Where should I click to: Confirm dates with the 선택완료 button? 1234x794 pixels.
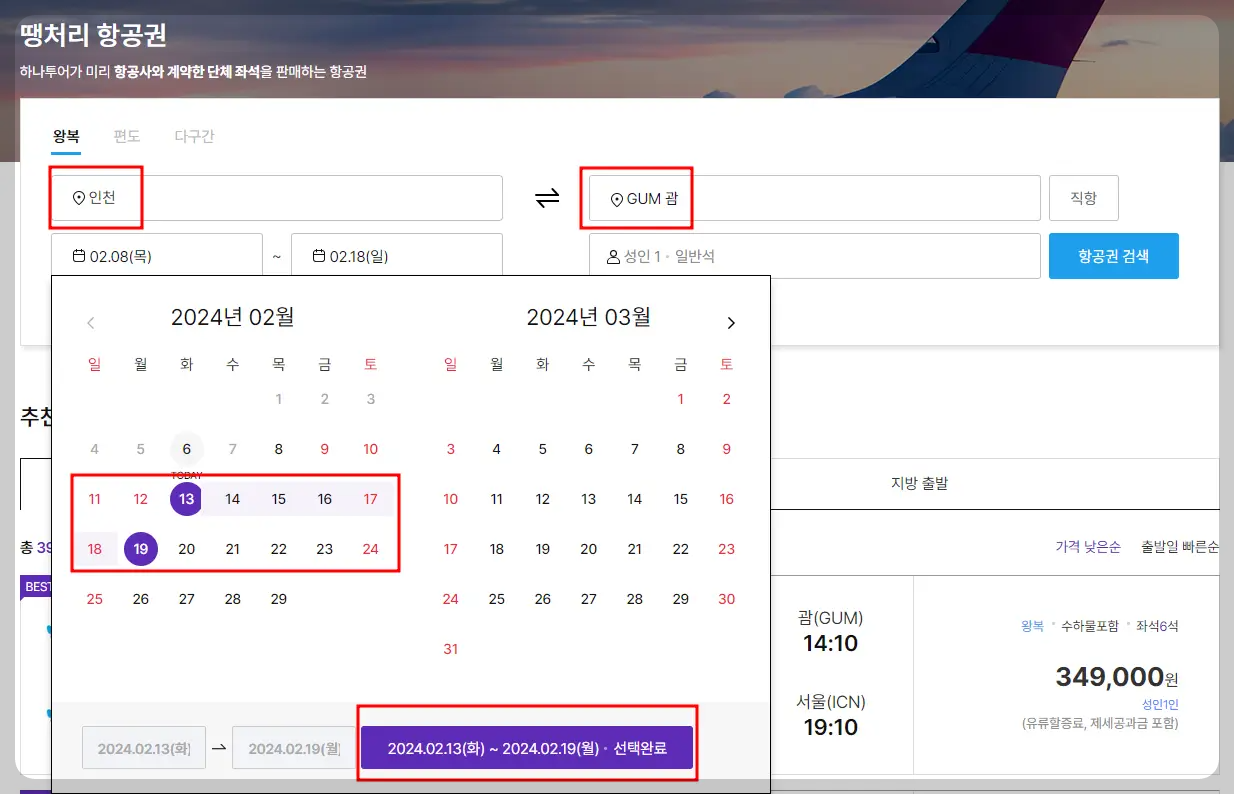[527, 746]
